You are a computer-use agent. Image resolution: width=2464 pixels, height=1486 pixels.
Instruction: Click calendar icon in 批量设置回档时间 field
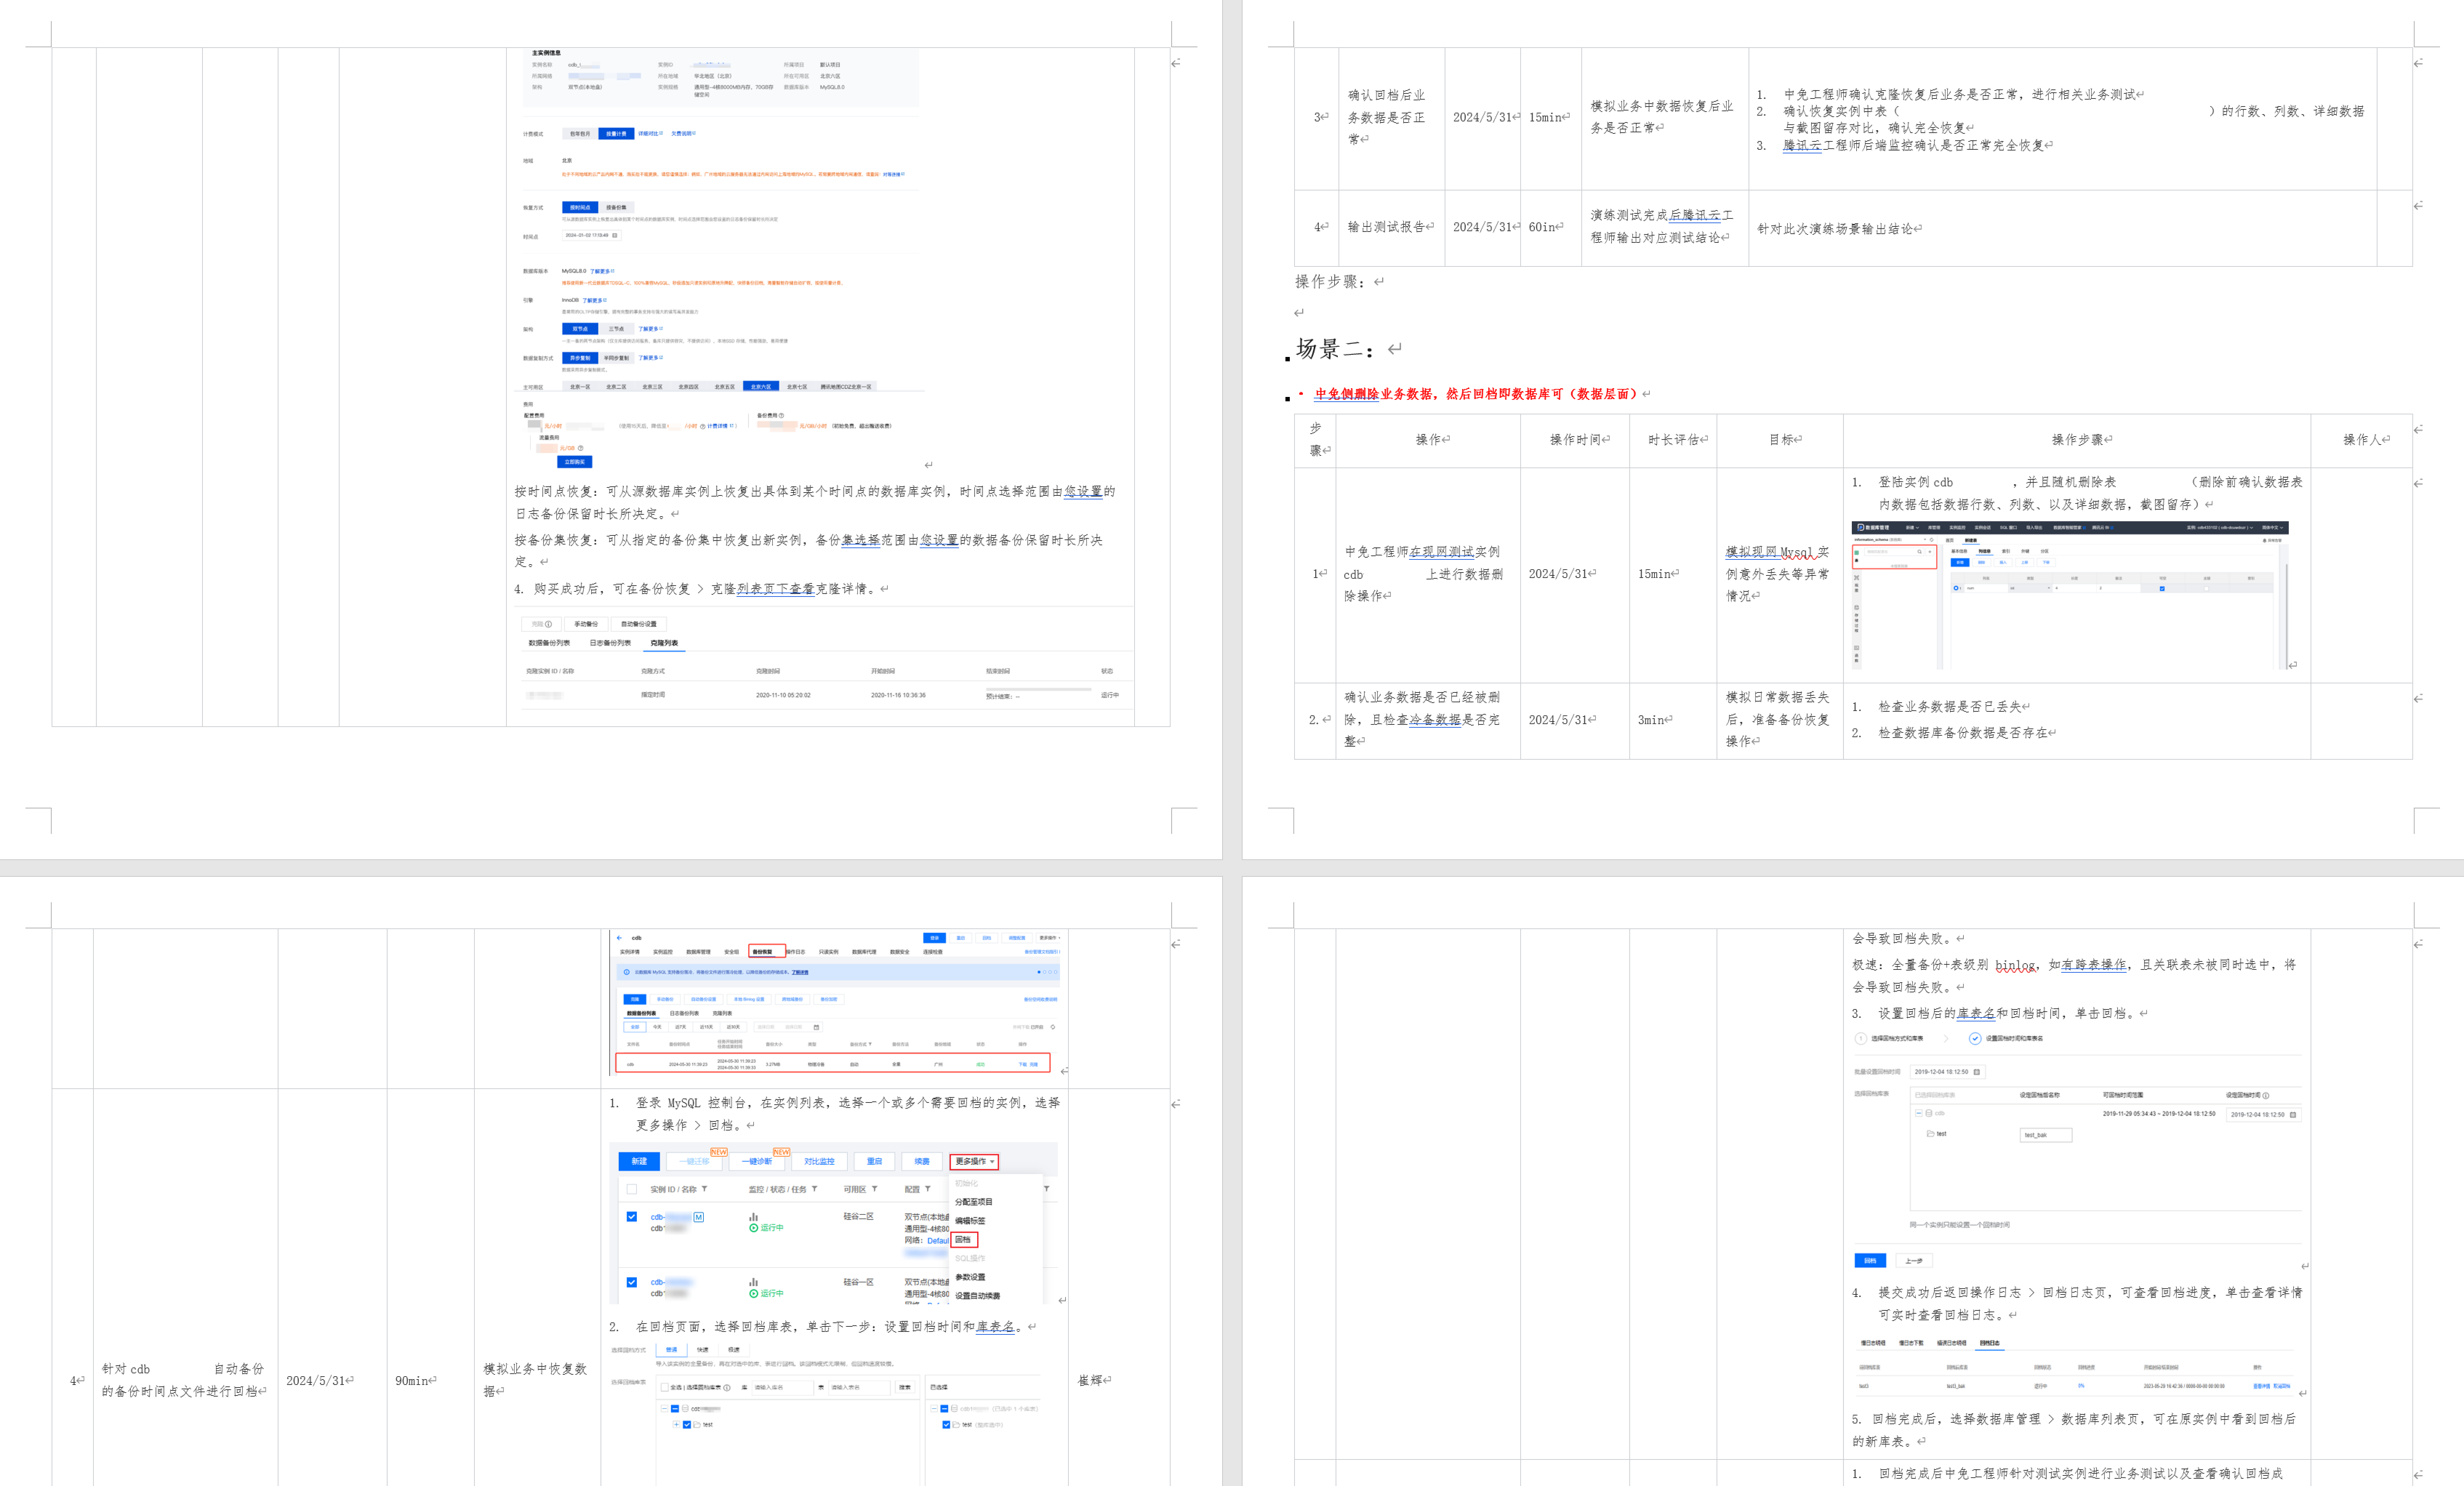click(x=1976, y=1072)
